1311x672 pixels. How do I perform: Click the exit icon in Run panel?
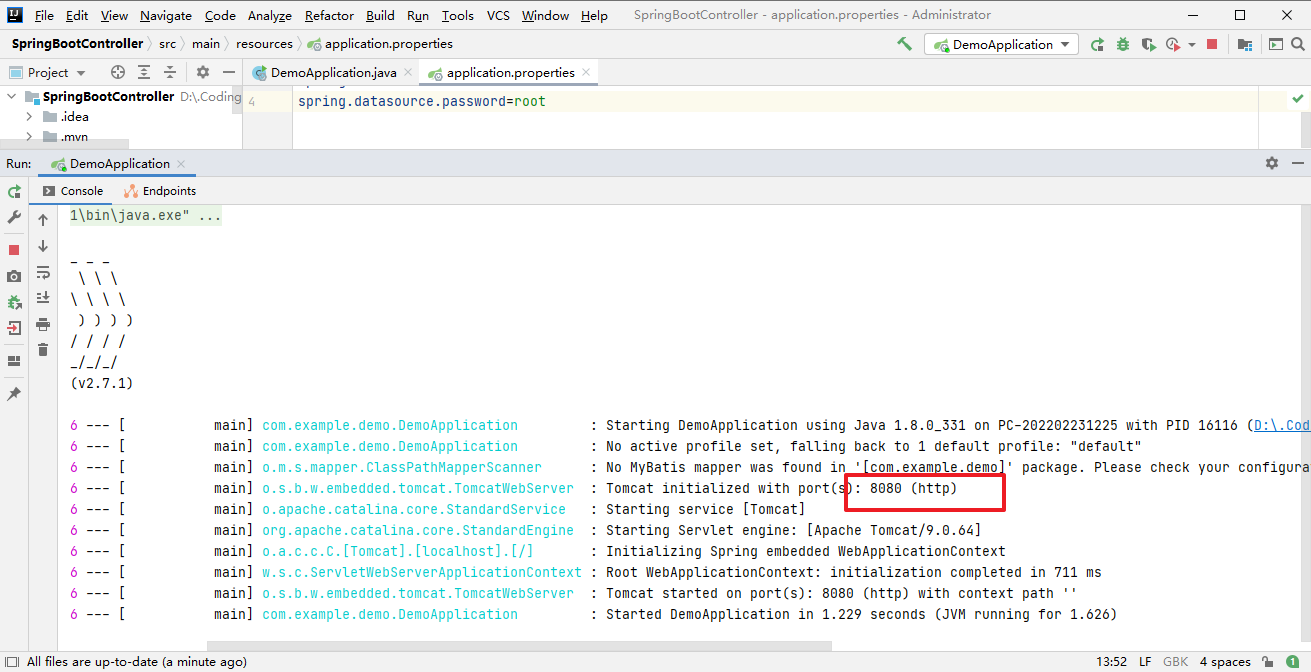14,328
